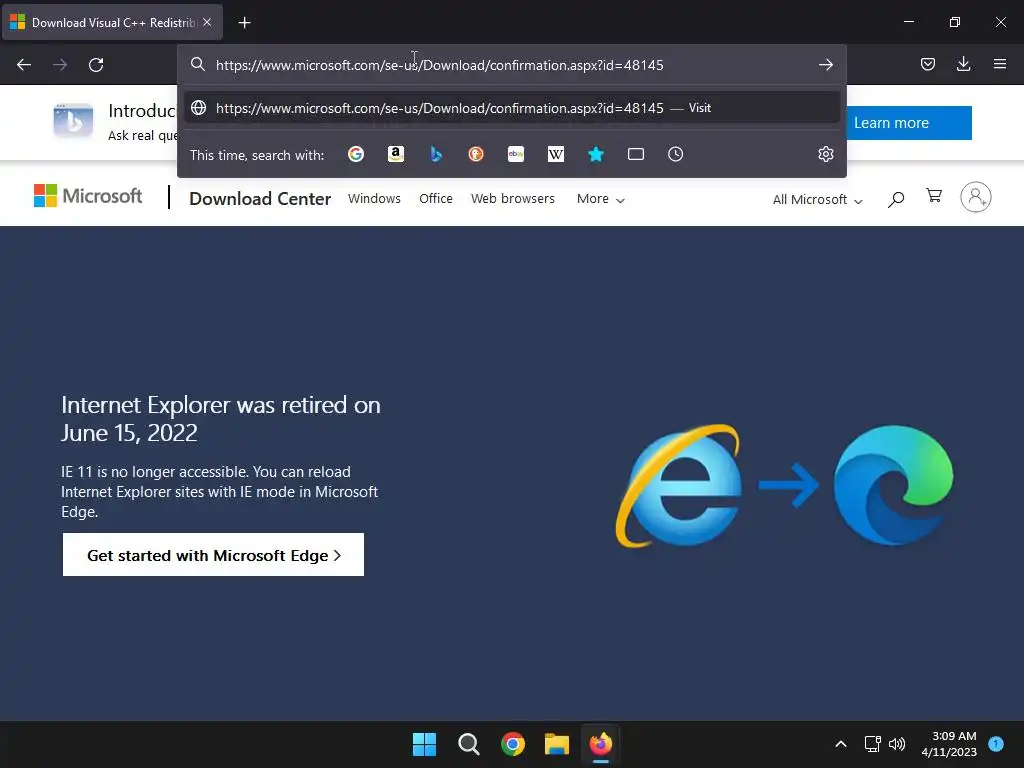Open search settings gear icon
1024x768 pixels.
[825, 154]
